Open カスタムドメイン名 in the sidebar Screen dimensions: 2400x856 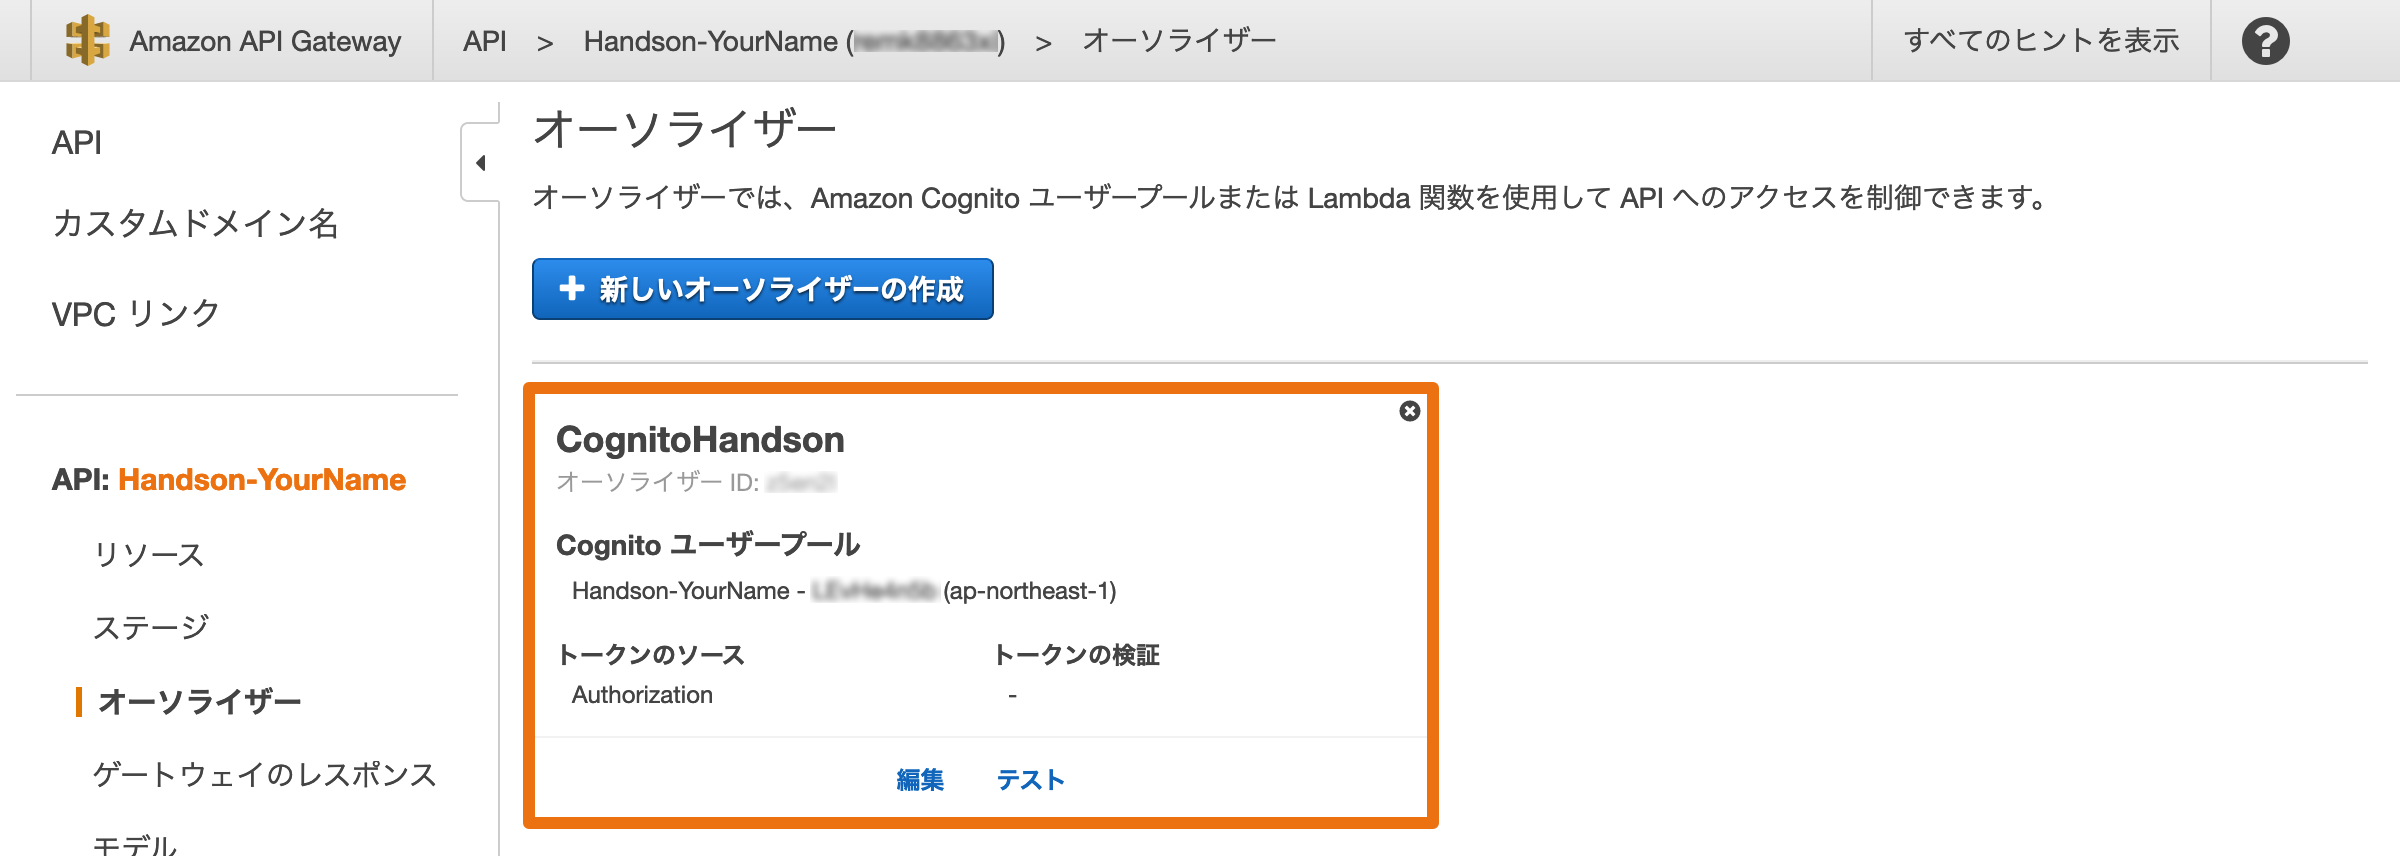pyautogui.click(x=195, y=223)
